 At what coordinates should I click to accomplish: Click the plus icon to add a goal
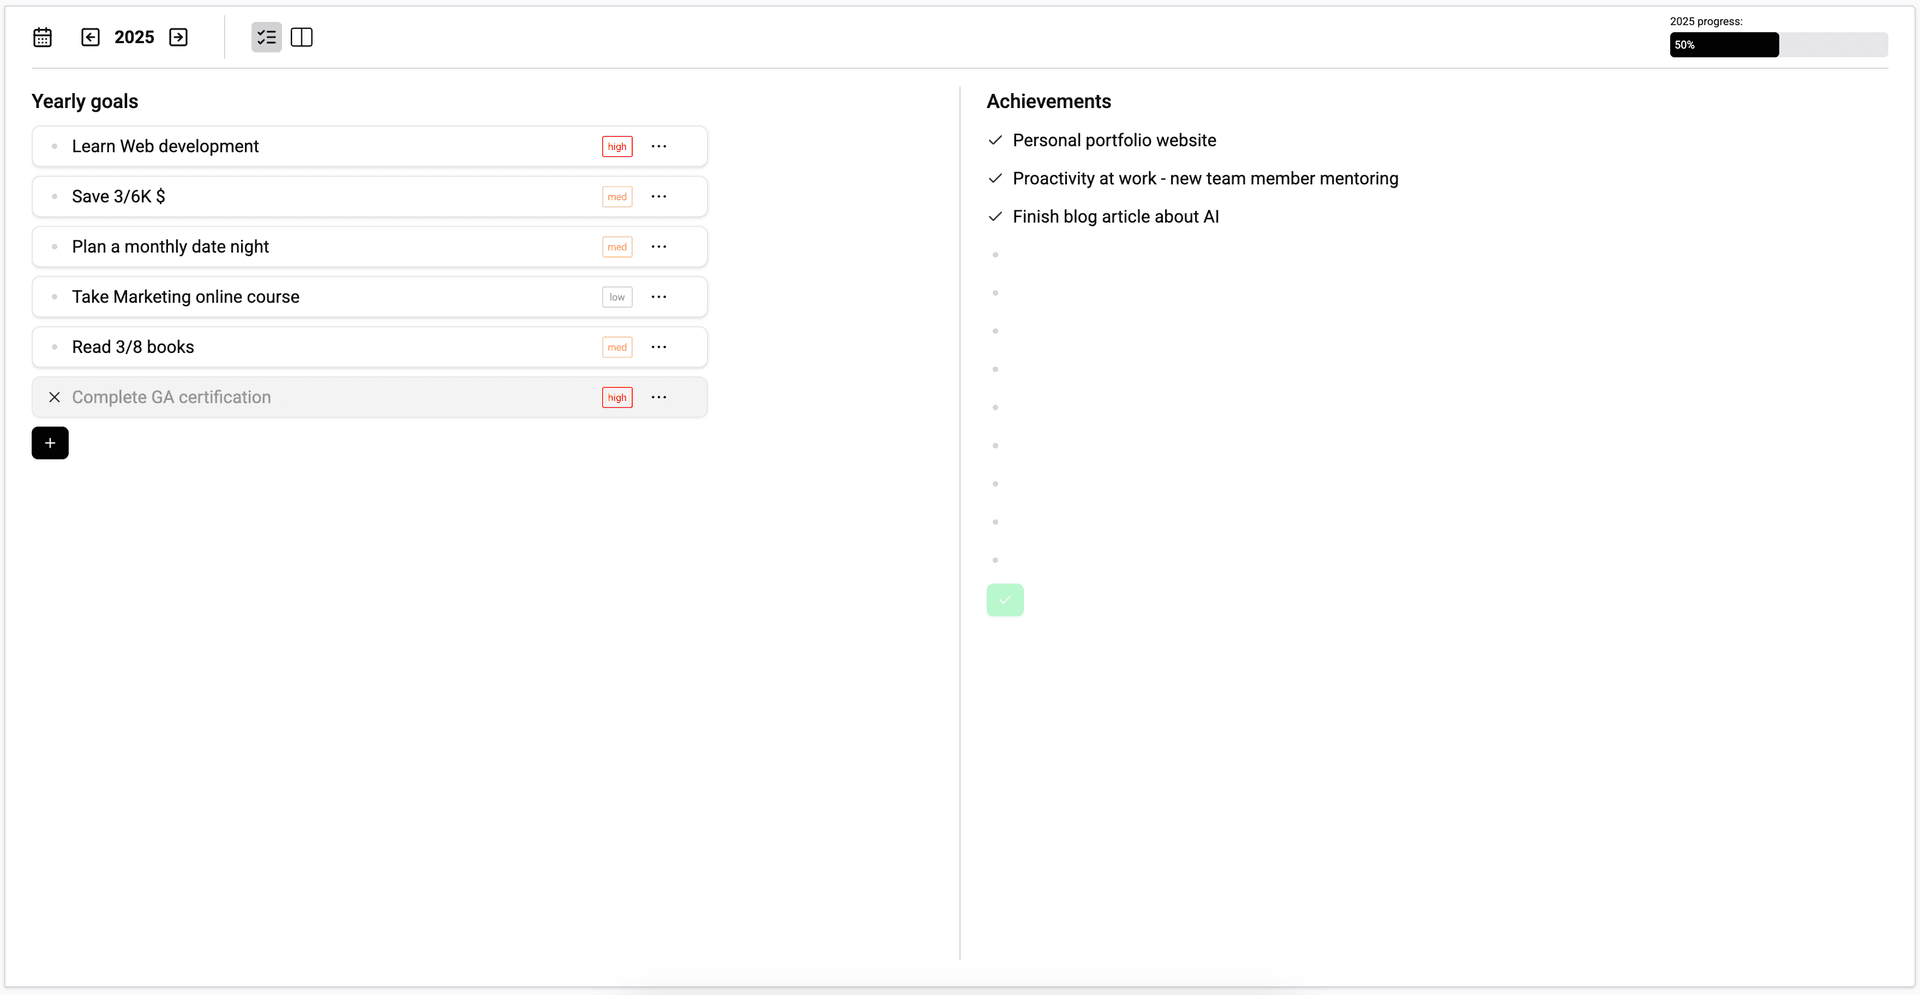[x=50, y=443]
